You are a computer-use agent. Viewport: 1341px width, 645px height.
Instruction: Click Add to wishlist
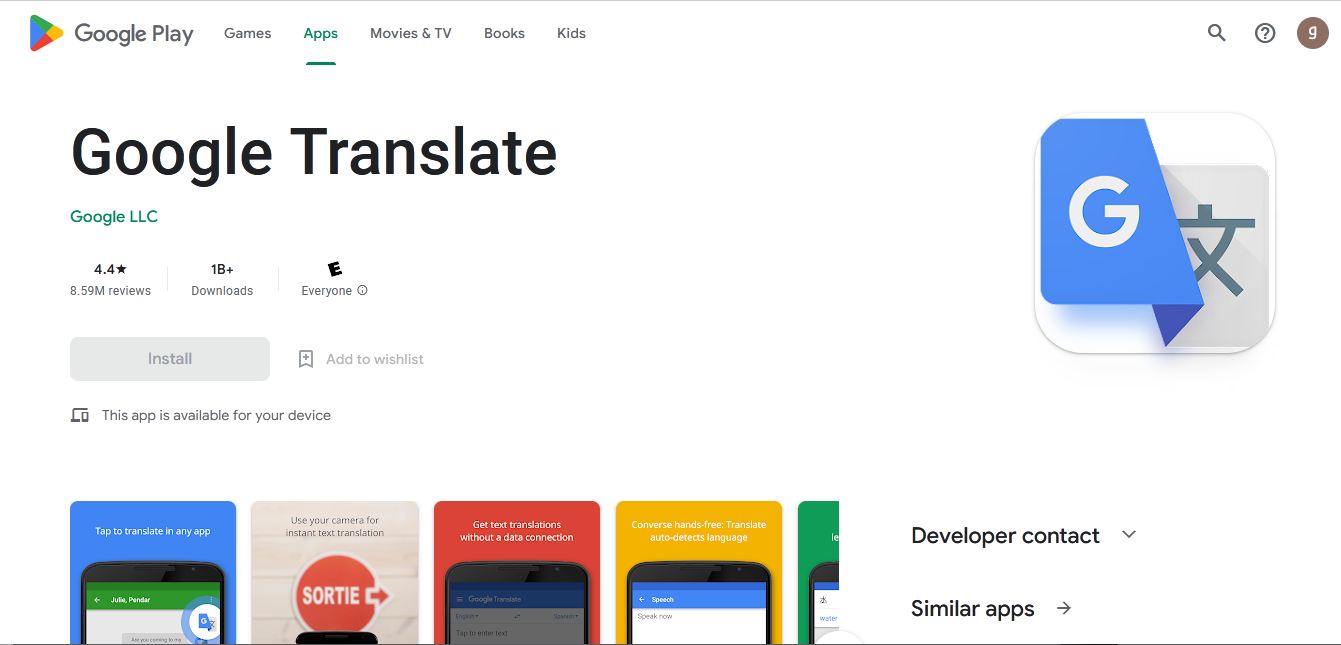[375, 359]
